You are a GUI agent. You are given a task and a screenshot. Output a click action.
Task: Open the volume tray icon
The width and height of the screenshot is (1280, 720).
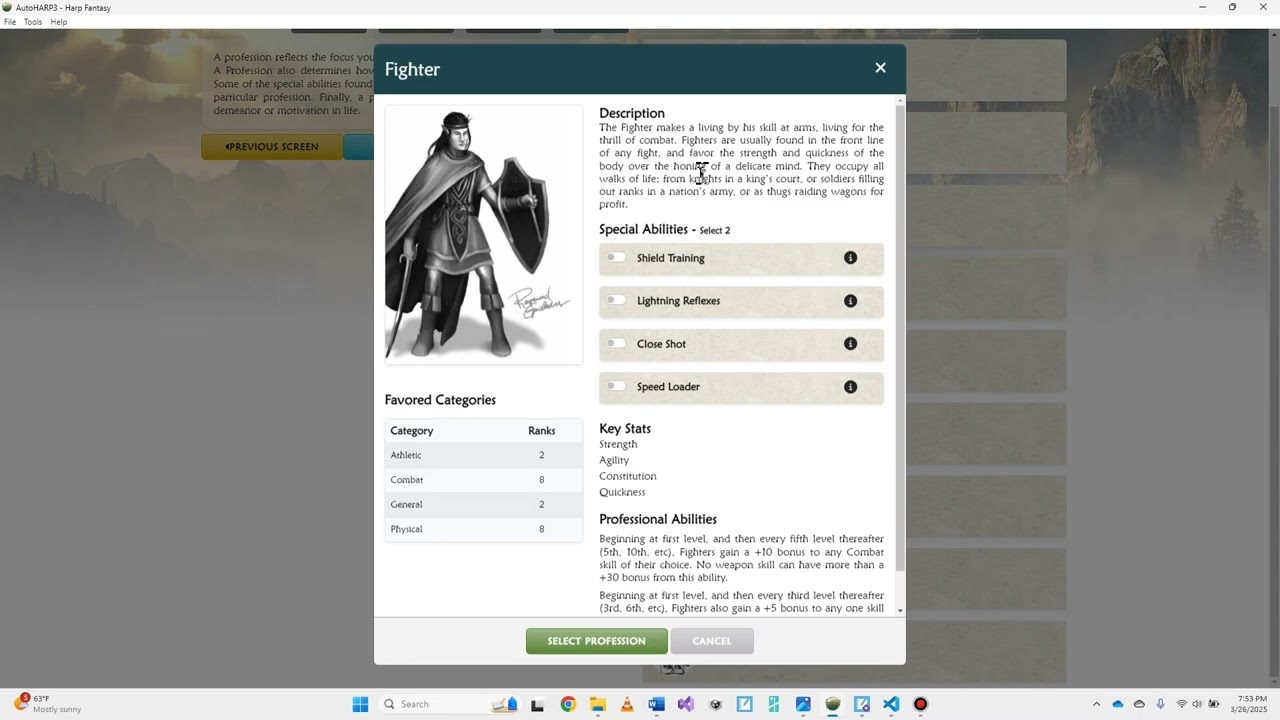pos(1197,704)
